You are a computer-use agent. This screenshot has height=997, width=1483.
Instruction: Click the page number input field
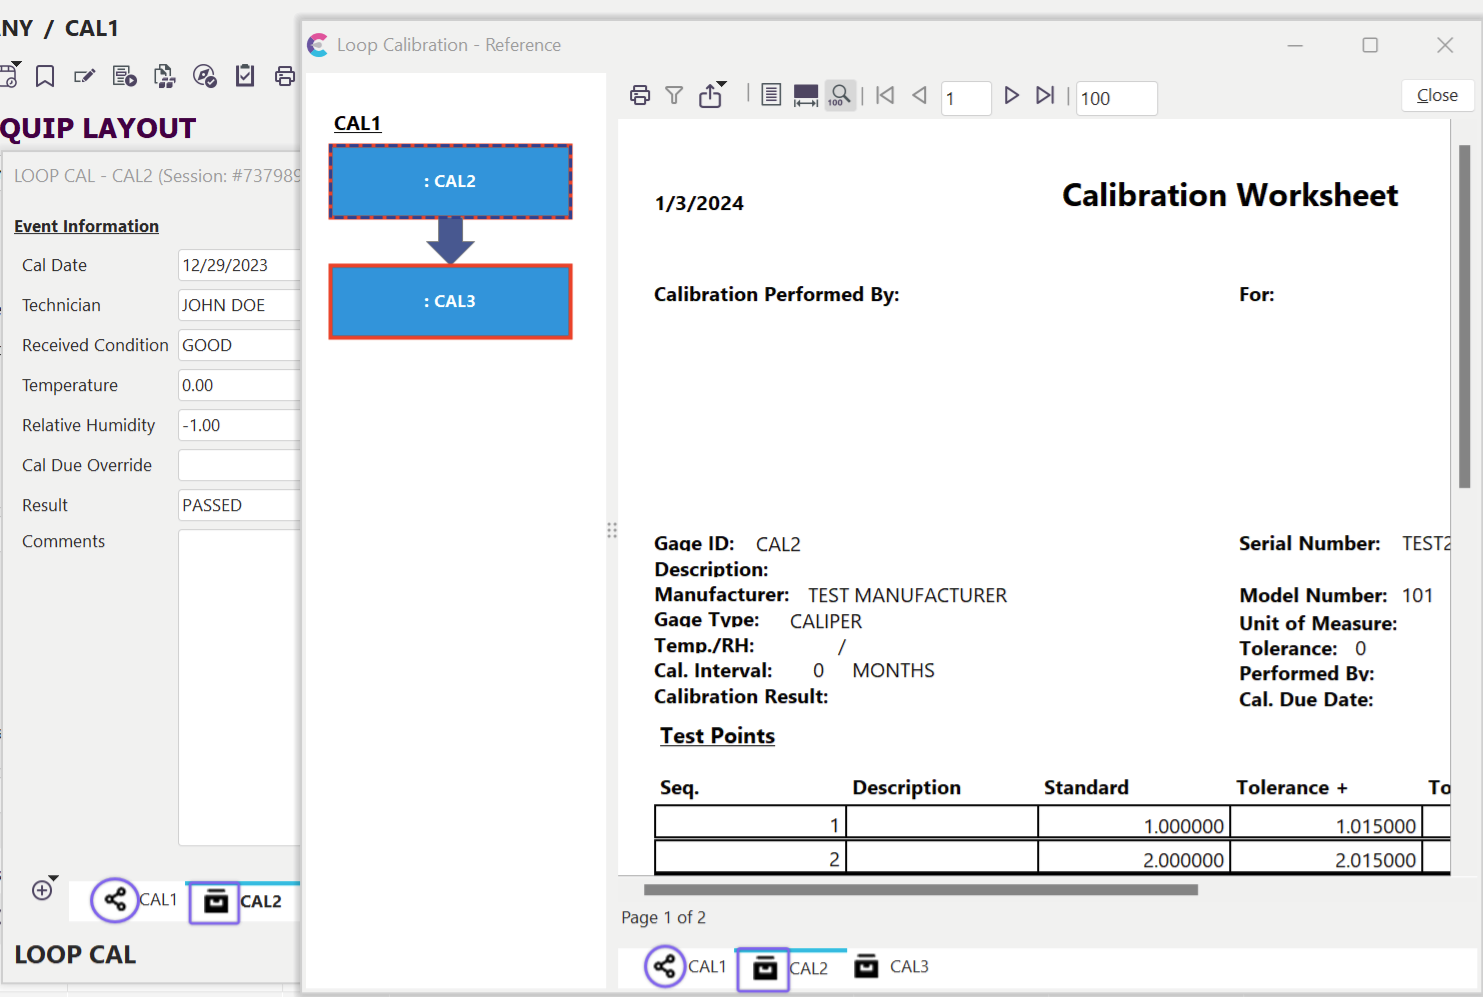click(x=965, y=99)
